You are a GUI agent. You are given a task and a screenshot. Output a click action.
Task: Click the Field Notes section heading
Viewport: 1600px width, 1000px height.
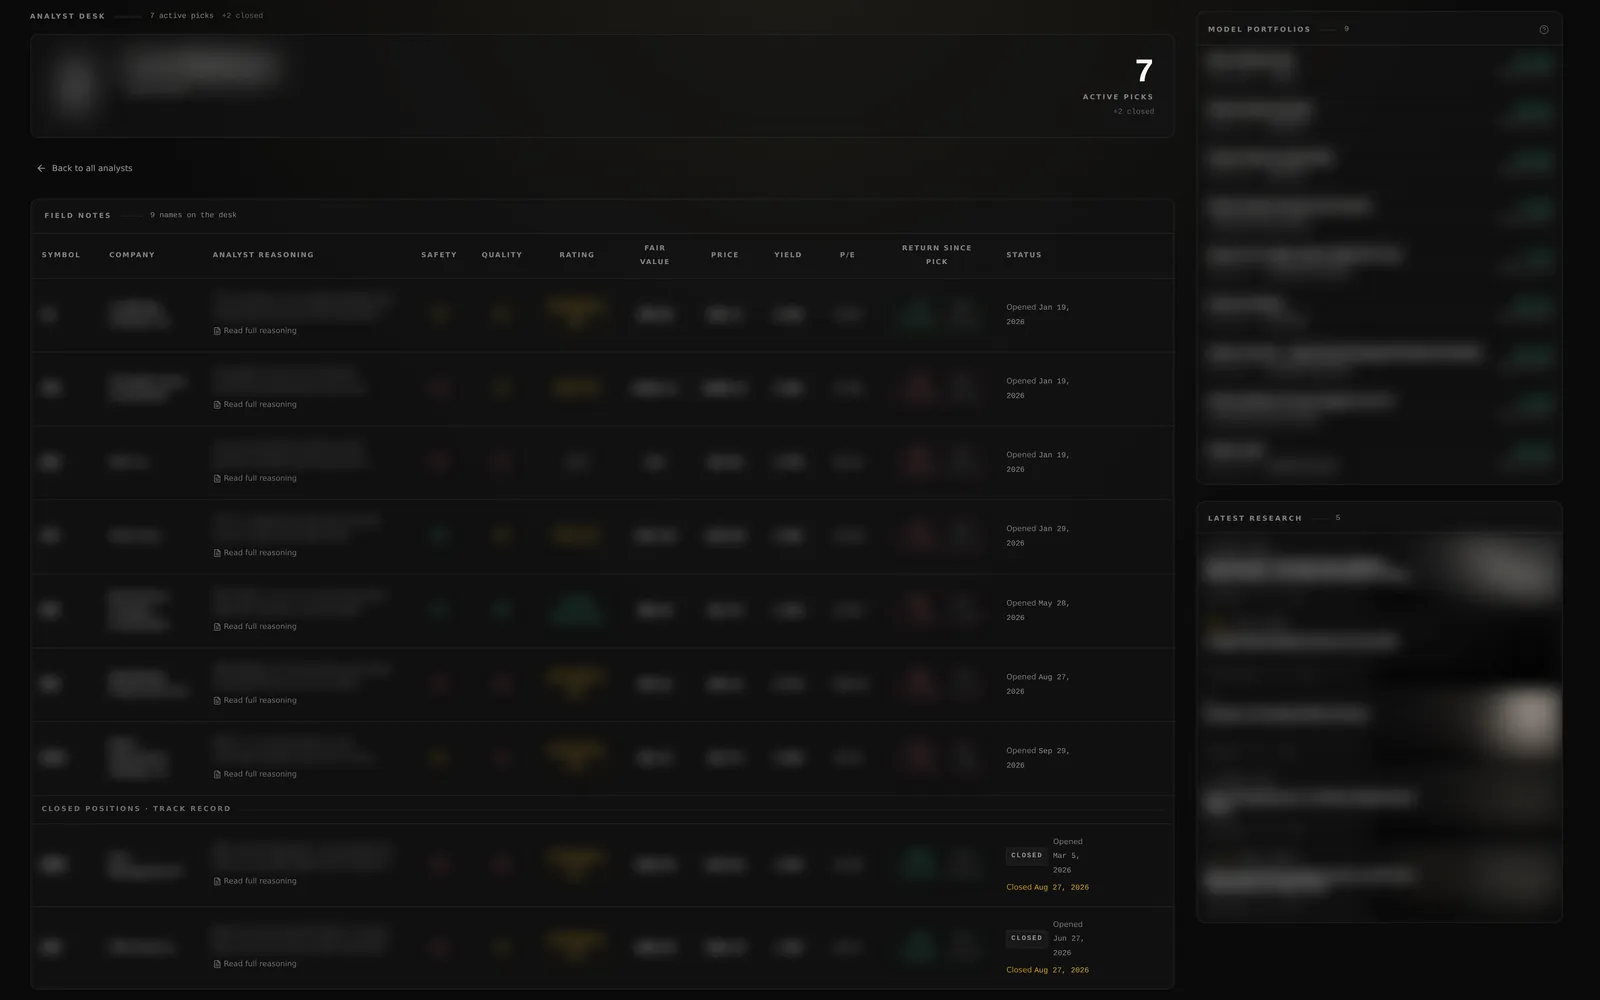tap(78, 216)
